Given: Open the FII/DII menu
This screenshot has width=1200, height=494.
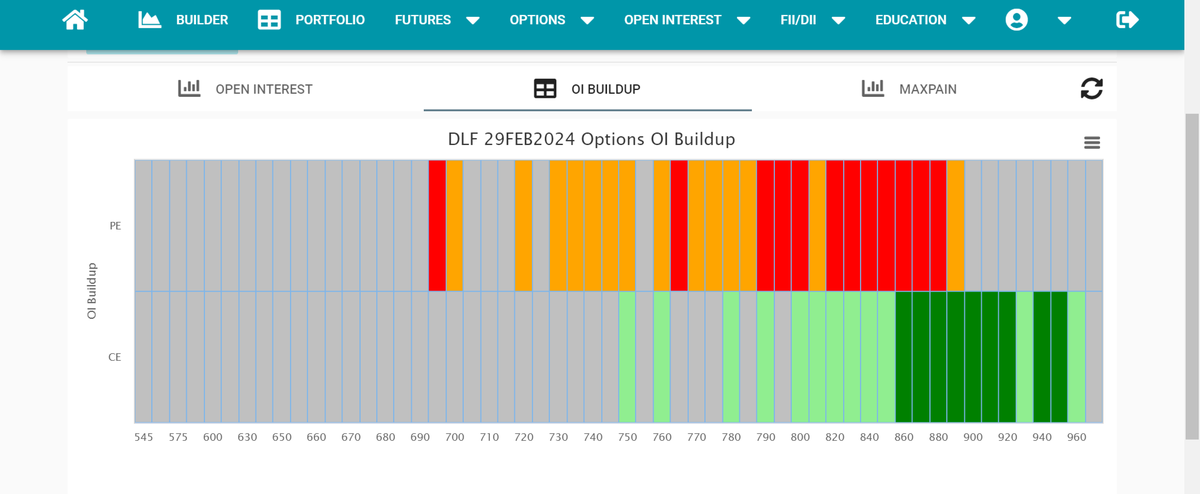Looking at the screenshot, I should (x=799, y=20).
